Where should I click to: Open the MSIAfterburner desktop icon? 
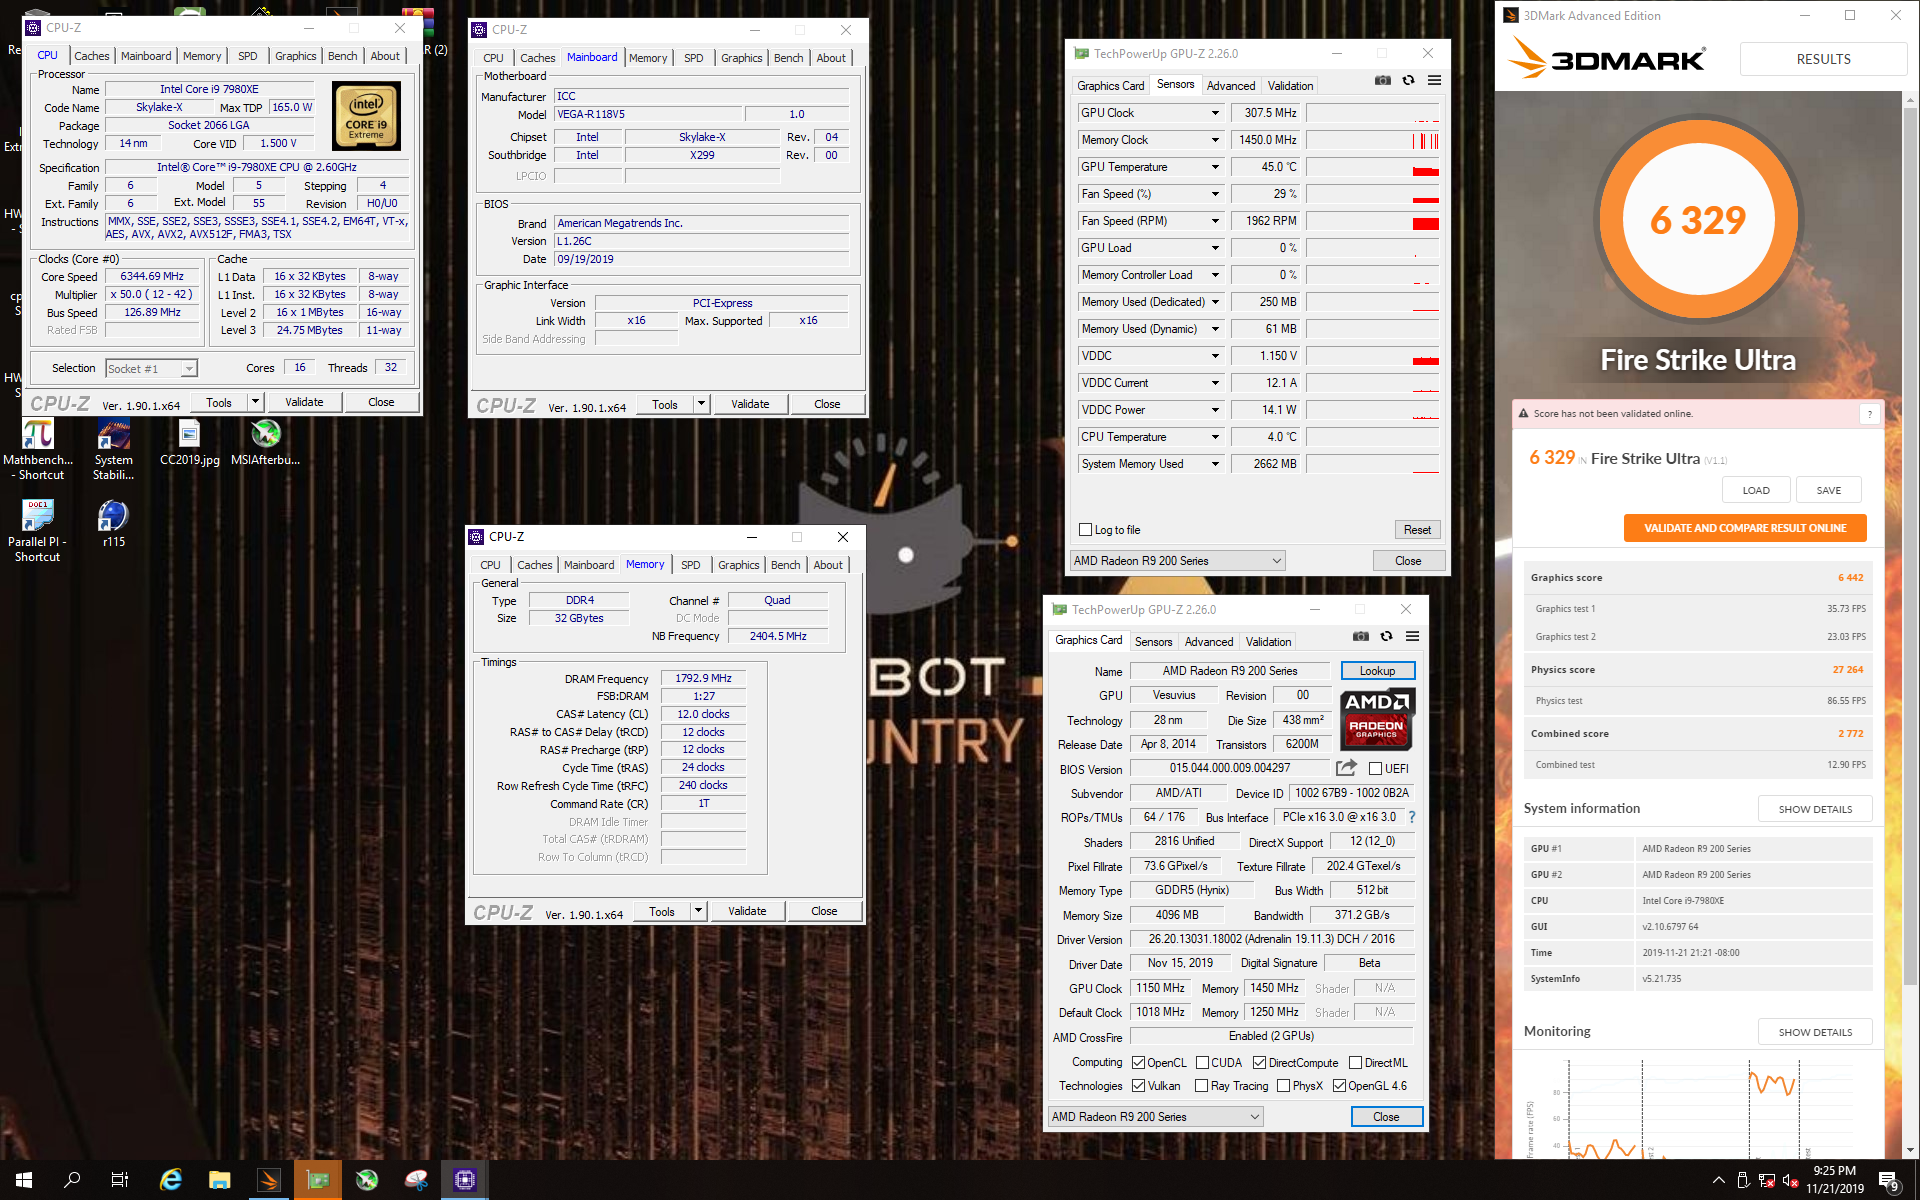tap(266, 443)
